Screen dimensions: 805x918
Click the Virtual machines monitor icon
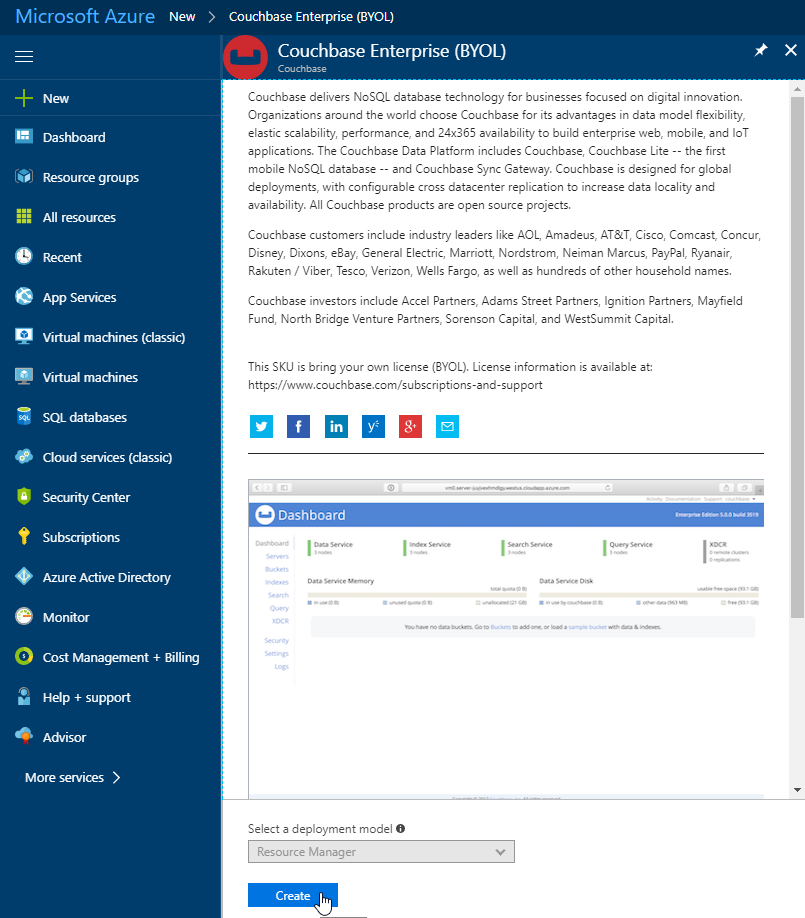tap(24, 376)
